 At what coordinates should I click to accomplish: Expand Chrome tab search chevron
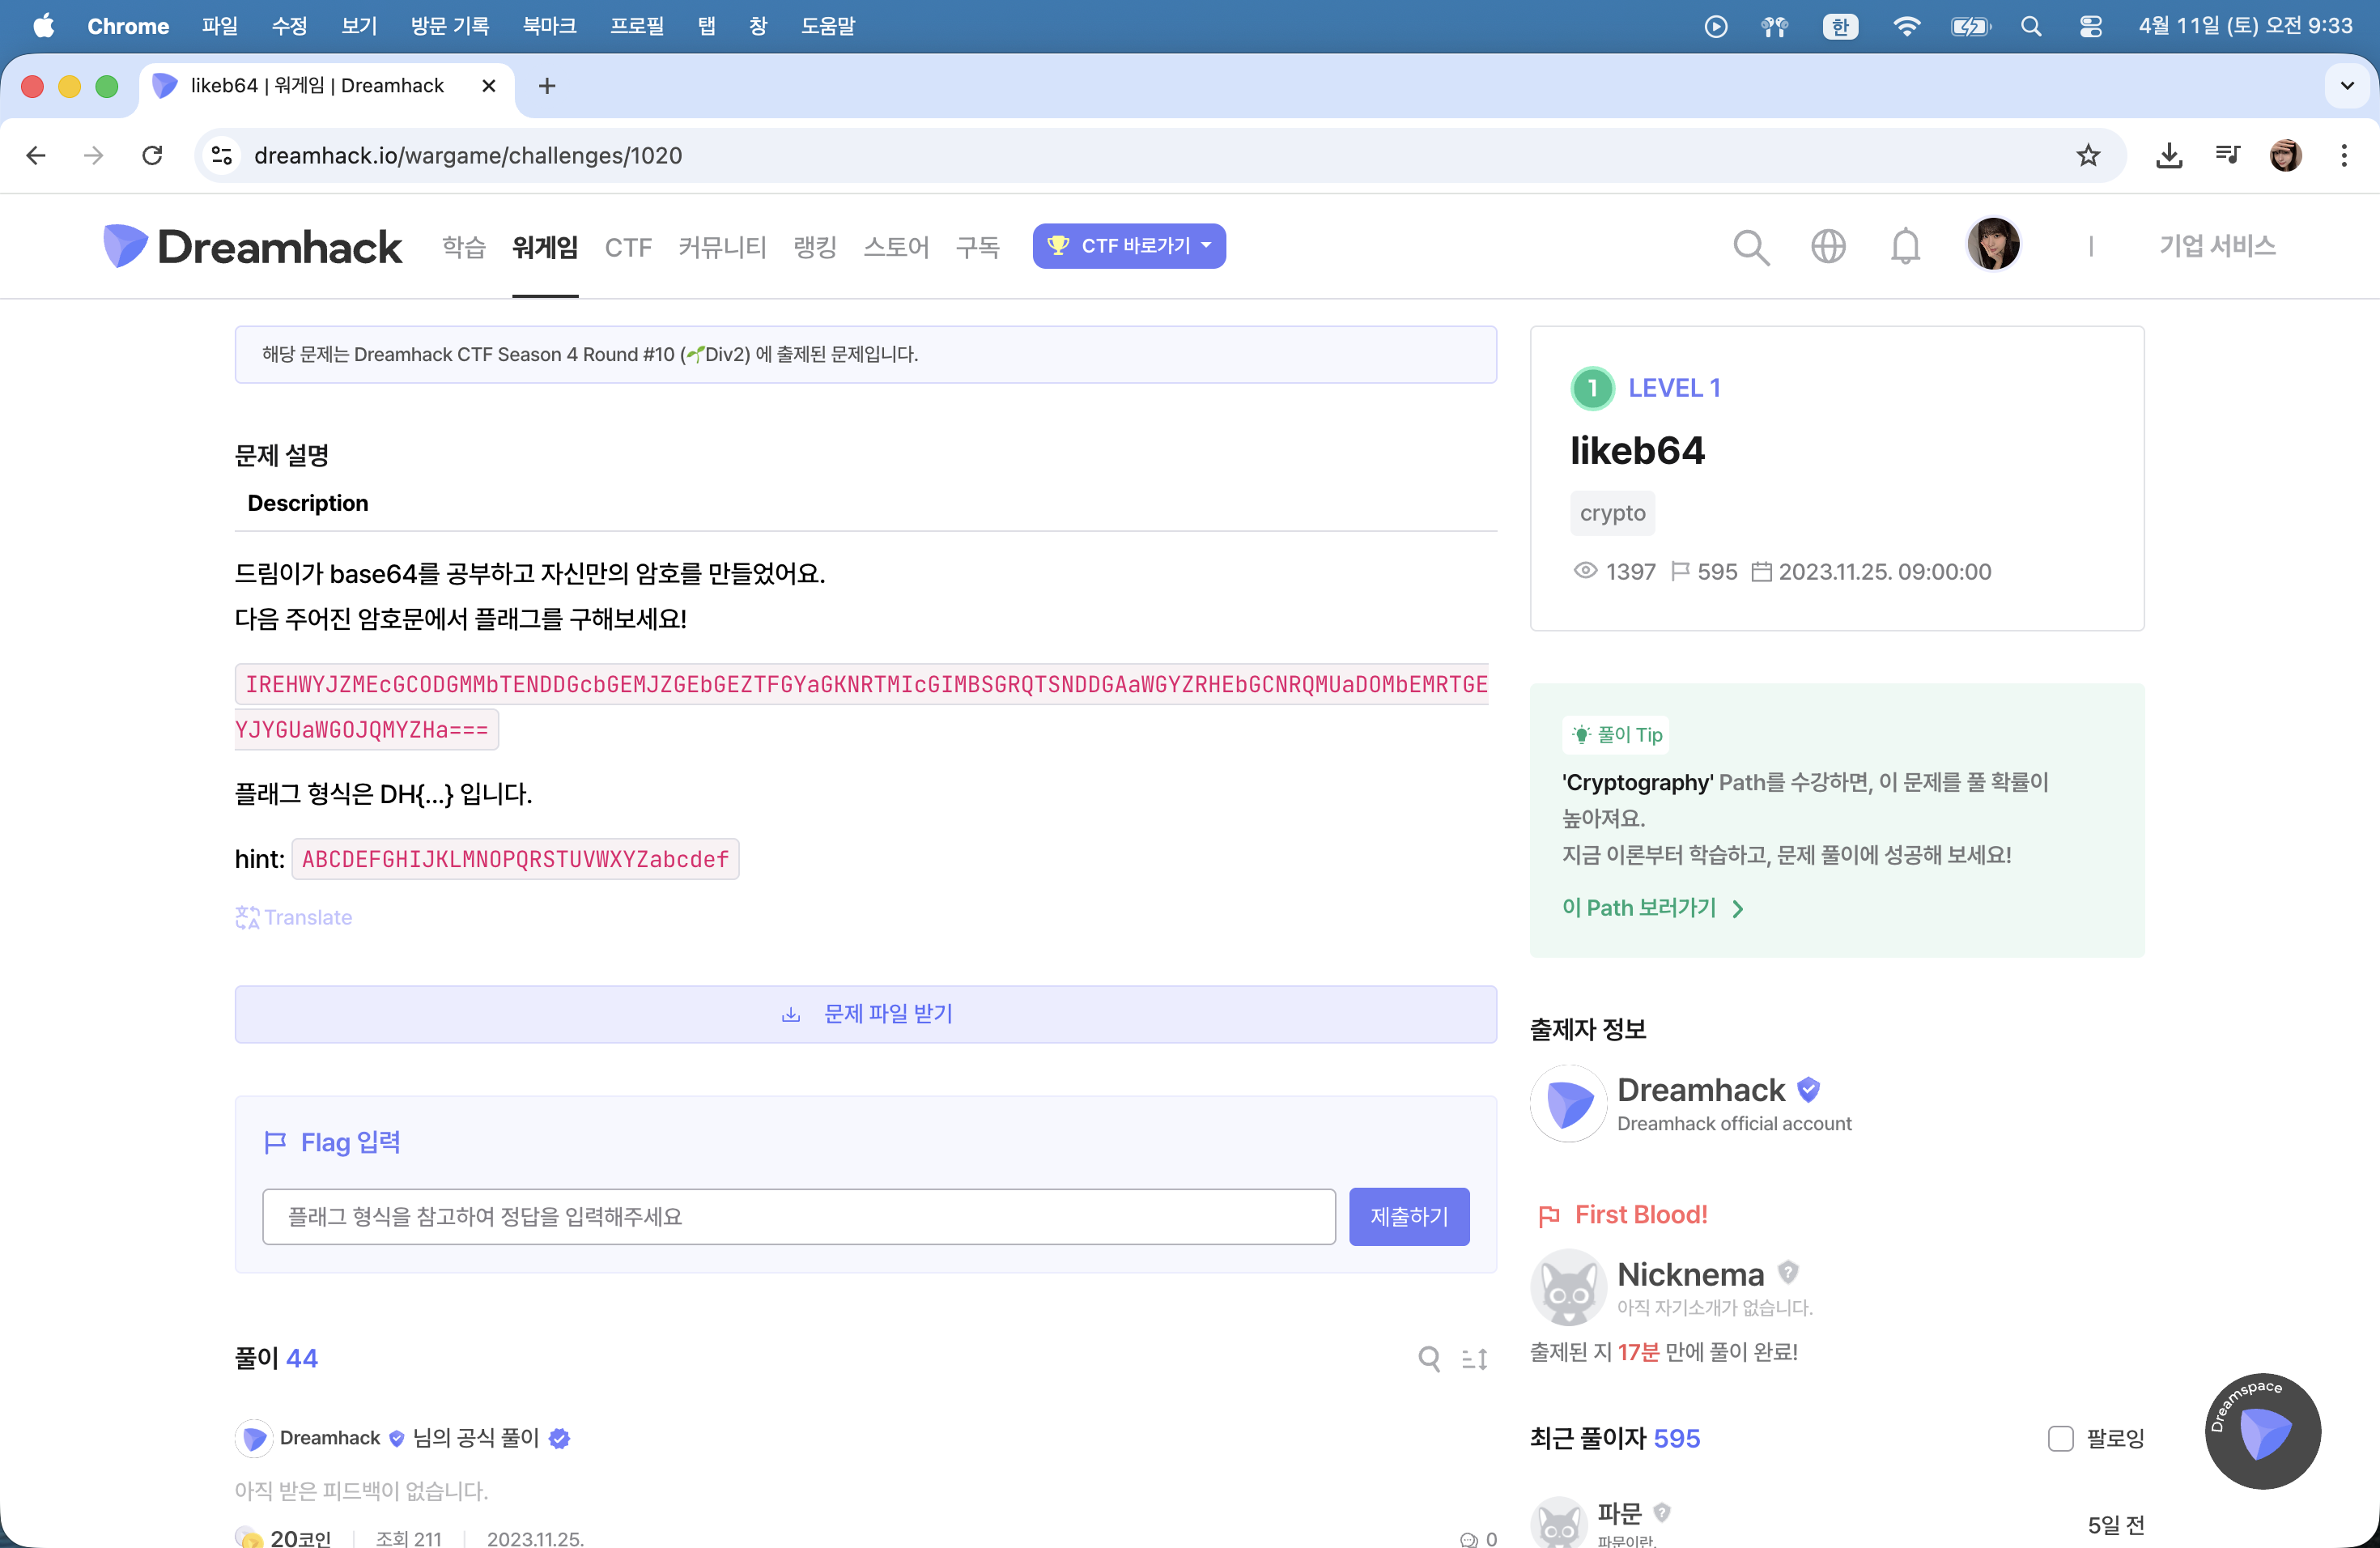[2347, 86]
